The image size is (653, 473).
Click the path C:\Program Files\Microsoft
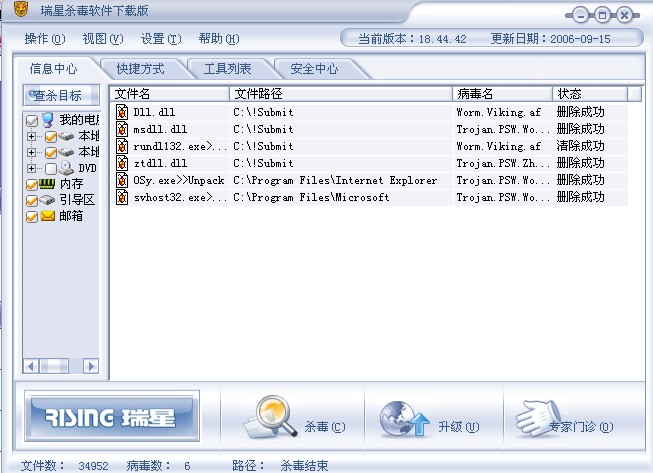311,197
